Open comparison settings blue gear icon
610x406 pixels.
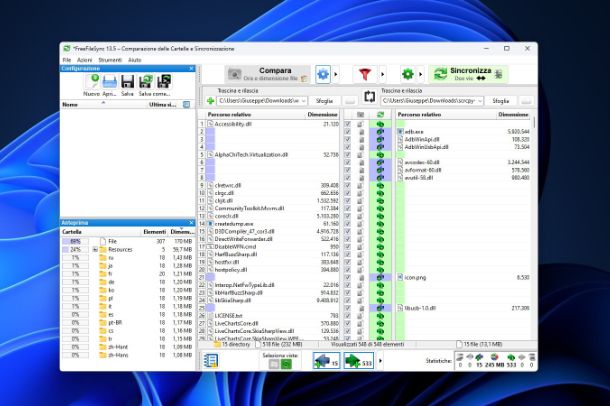click(323, 74)
